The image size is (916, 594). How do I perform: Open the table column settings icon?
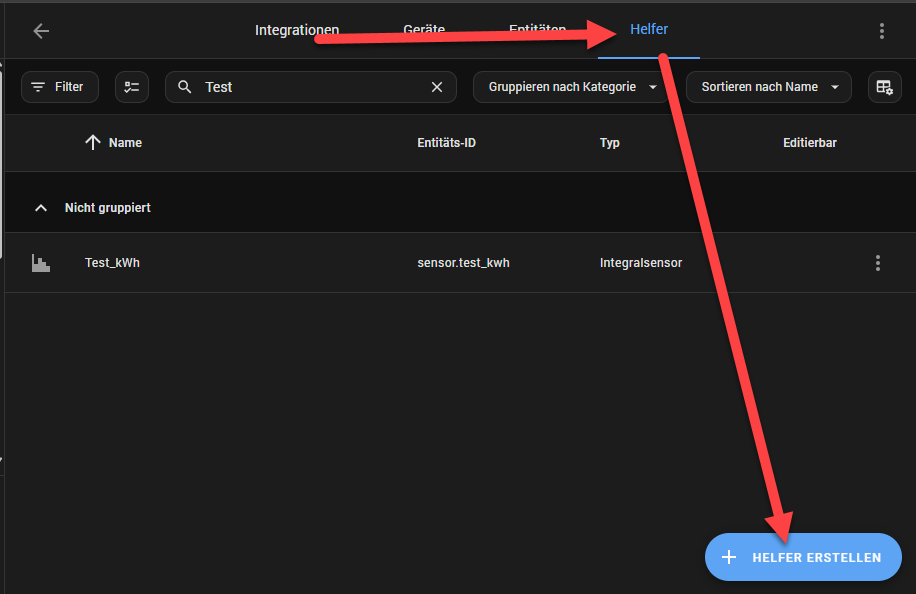(884, 87)
